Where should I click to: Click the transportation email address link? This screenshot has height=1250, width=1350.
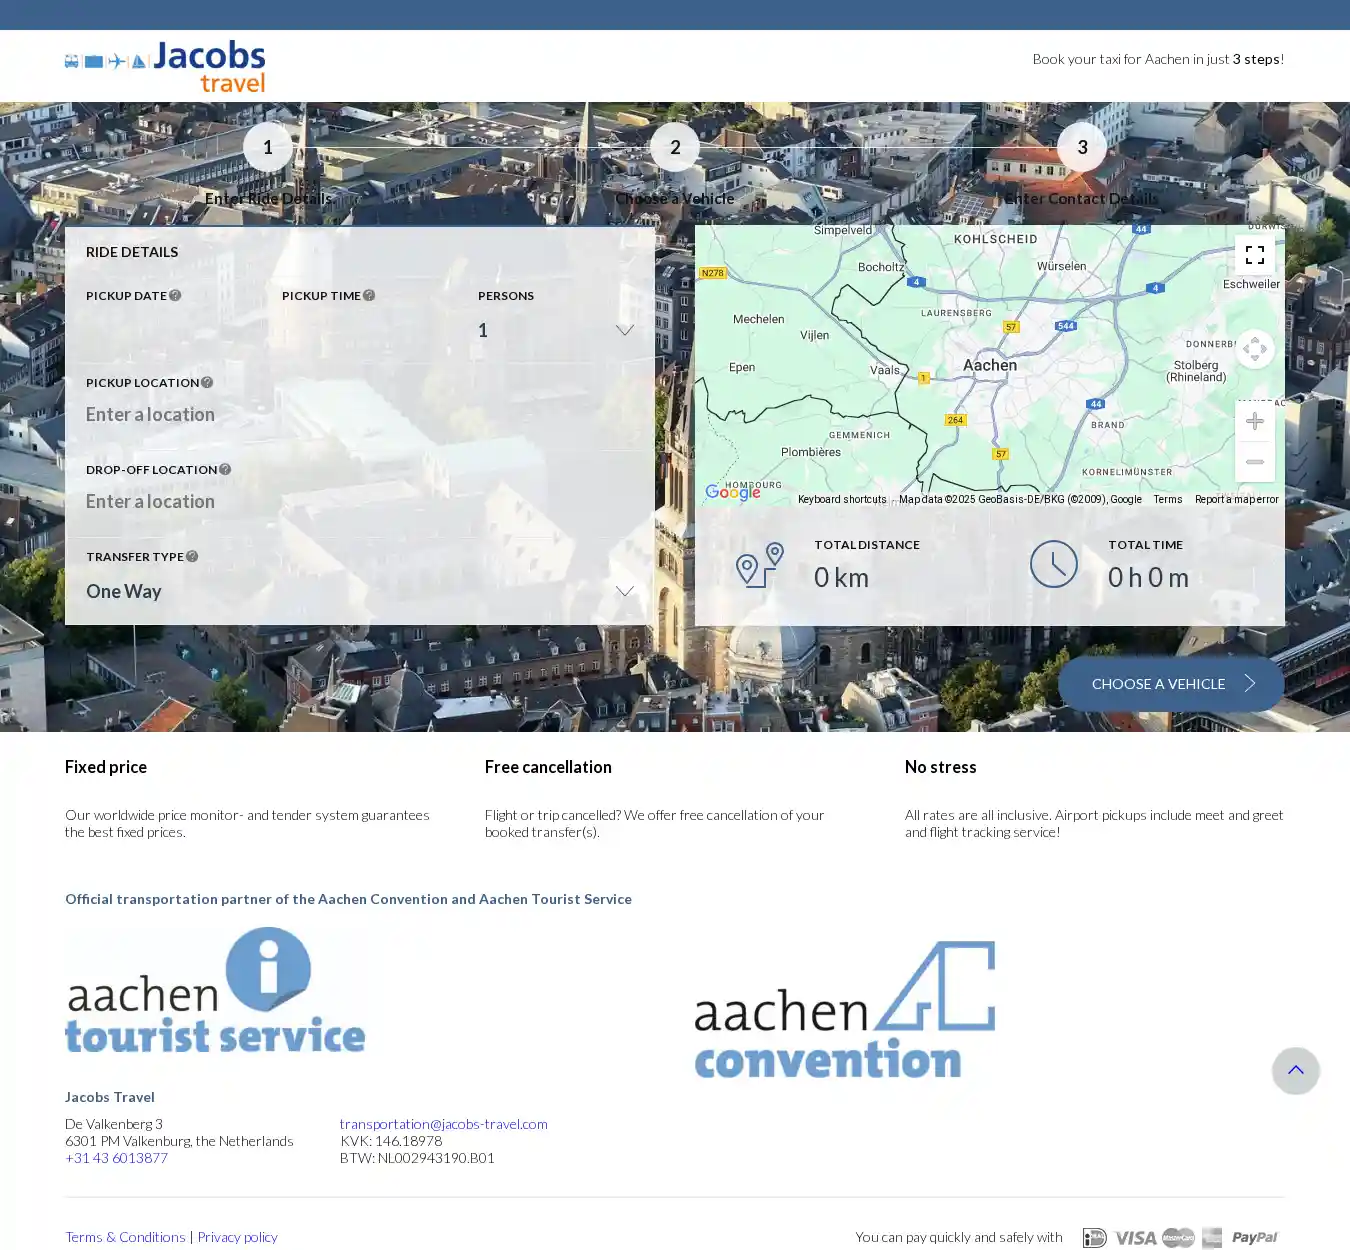pyautogui.click(x=443, y=1124)
